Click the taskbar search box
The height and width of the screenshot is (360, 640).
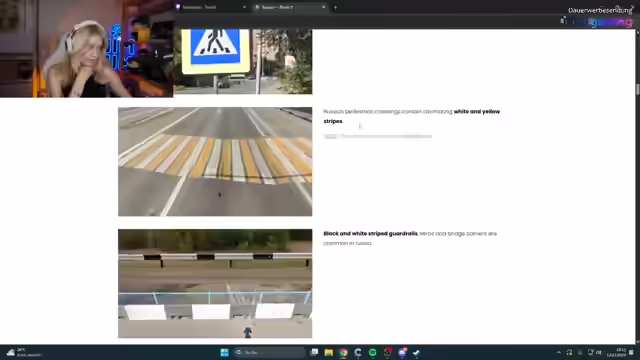click(x=269, y=352)
